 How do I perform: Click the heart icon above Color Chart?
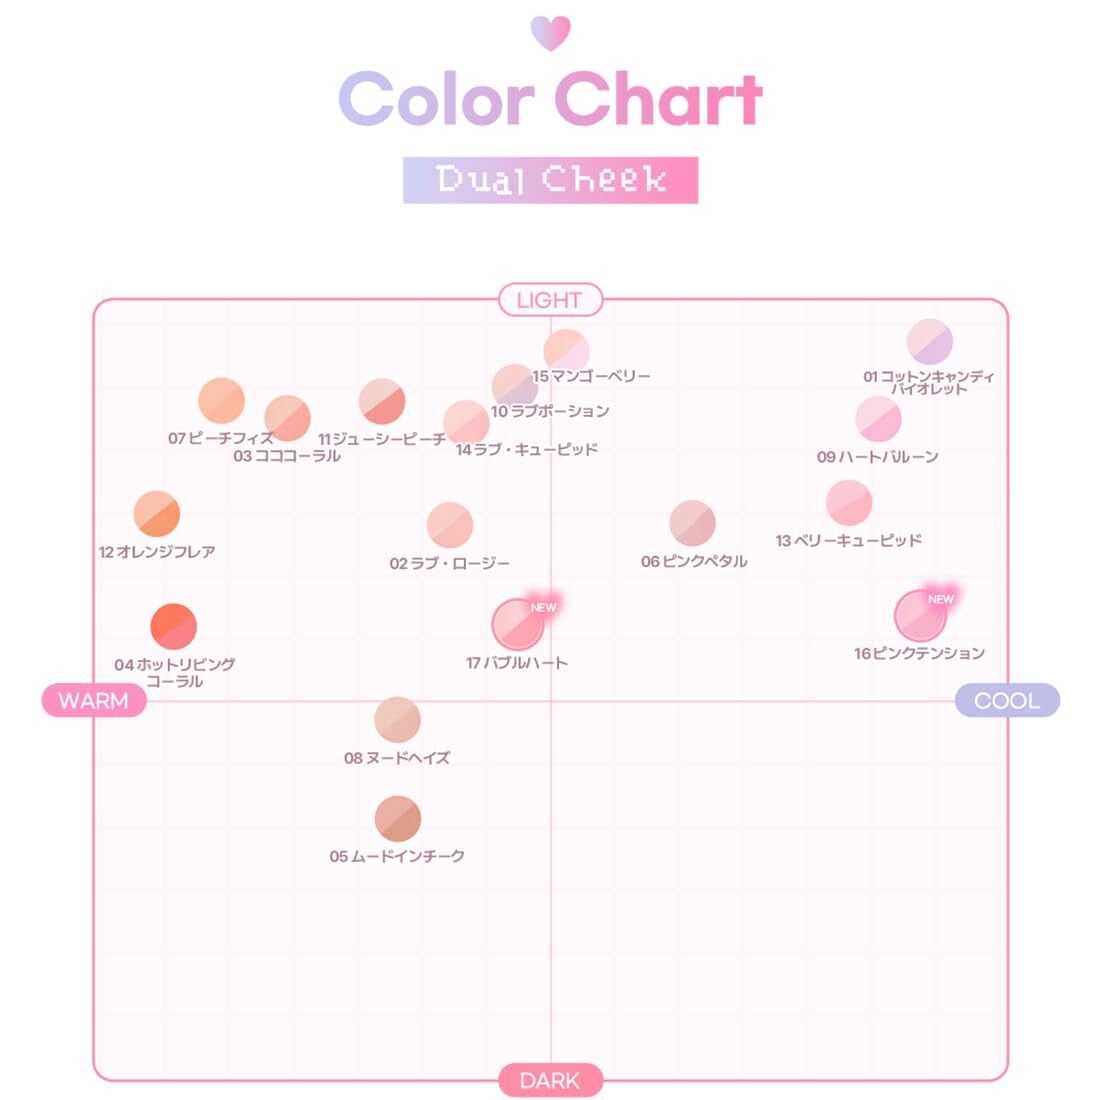pyautogui.click(x=550, y=33)
